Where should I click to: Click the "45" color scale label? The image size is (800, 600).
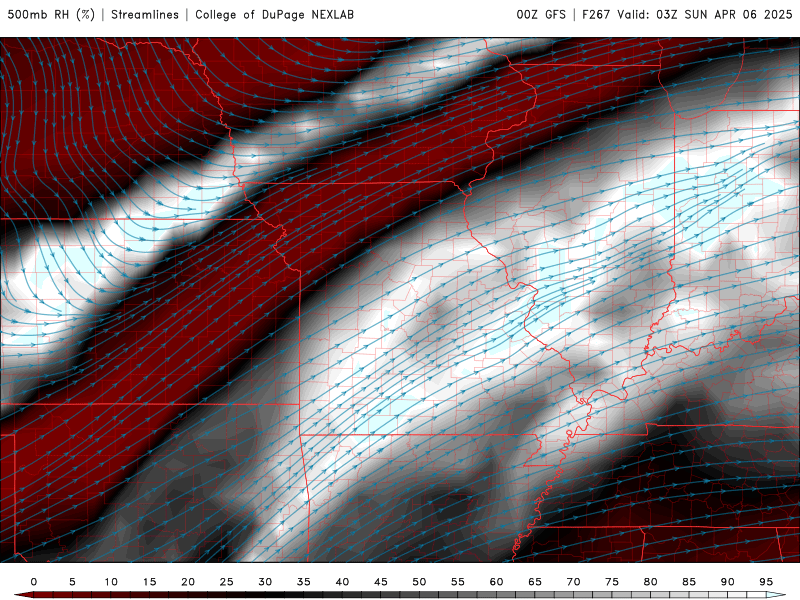[x=381, y=582]
